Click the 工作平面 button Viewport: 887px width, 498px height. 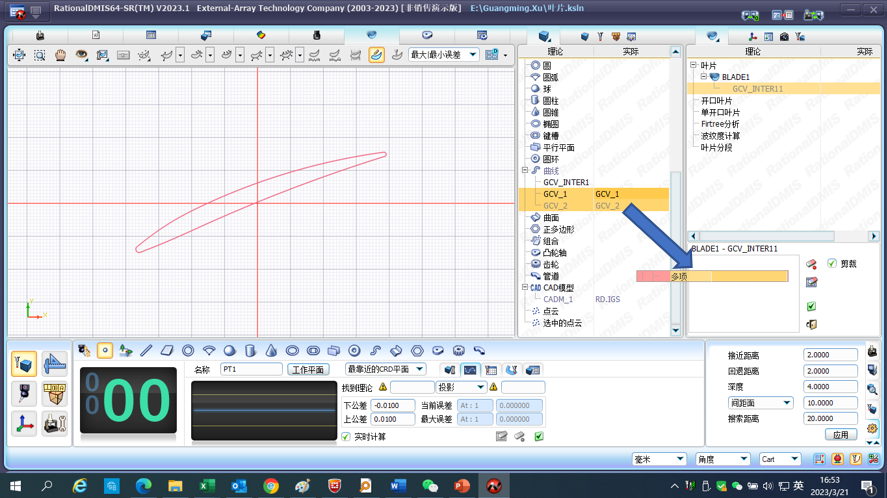pos(308,370)
